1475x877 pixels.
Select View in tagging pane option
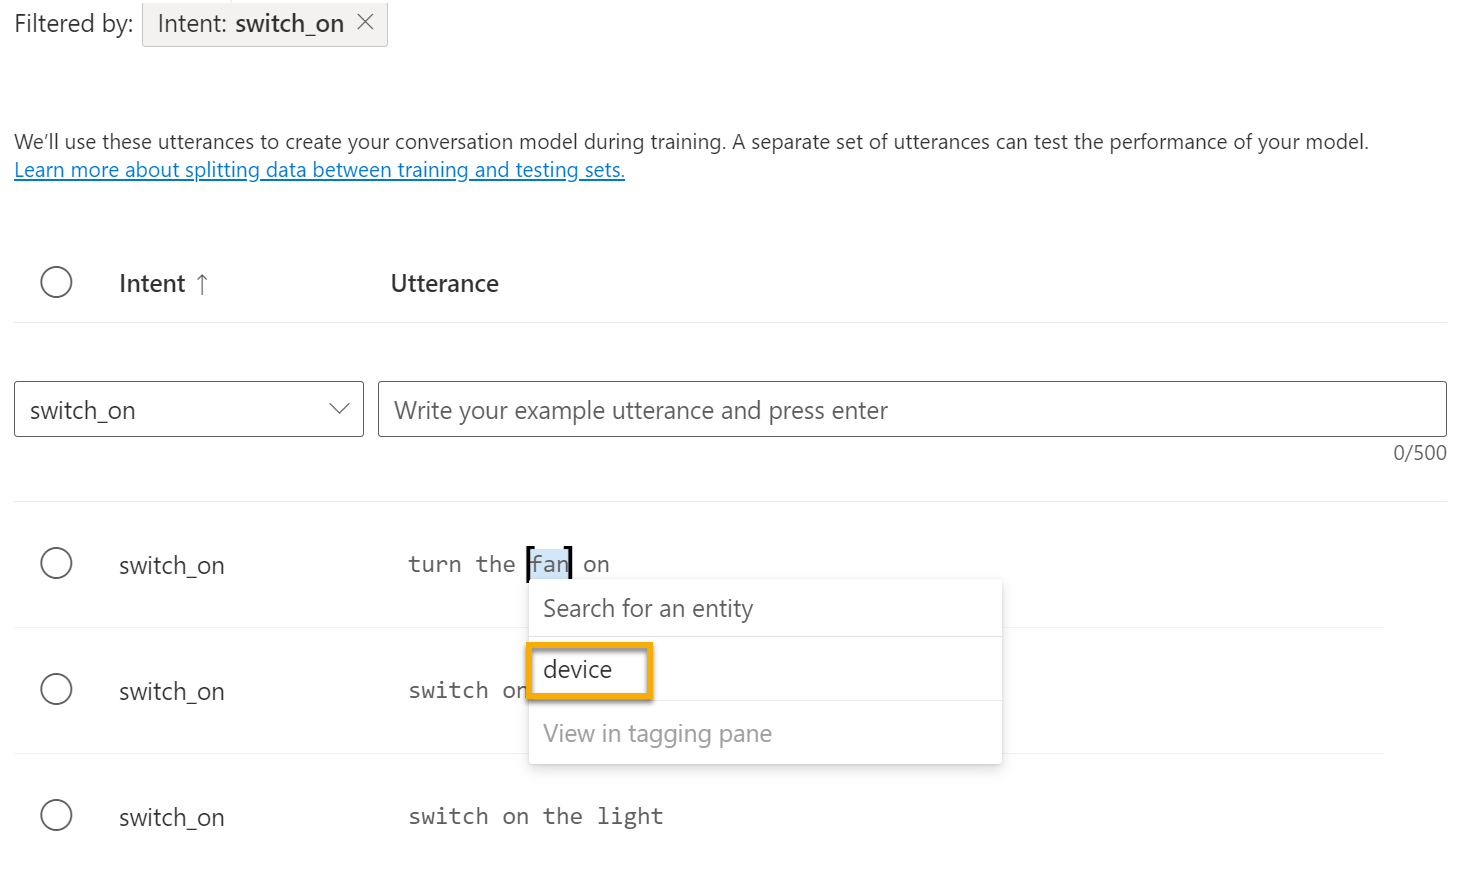point(657,734)
